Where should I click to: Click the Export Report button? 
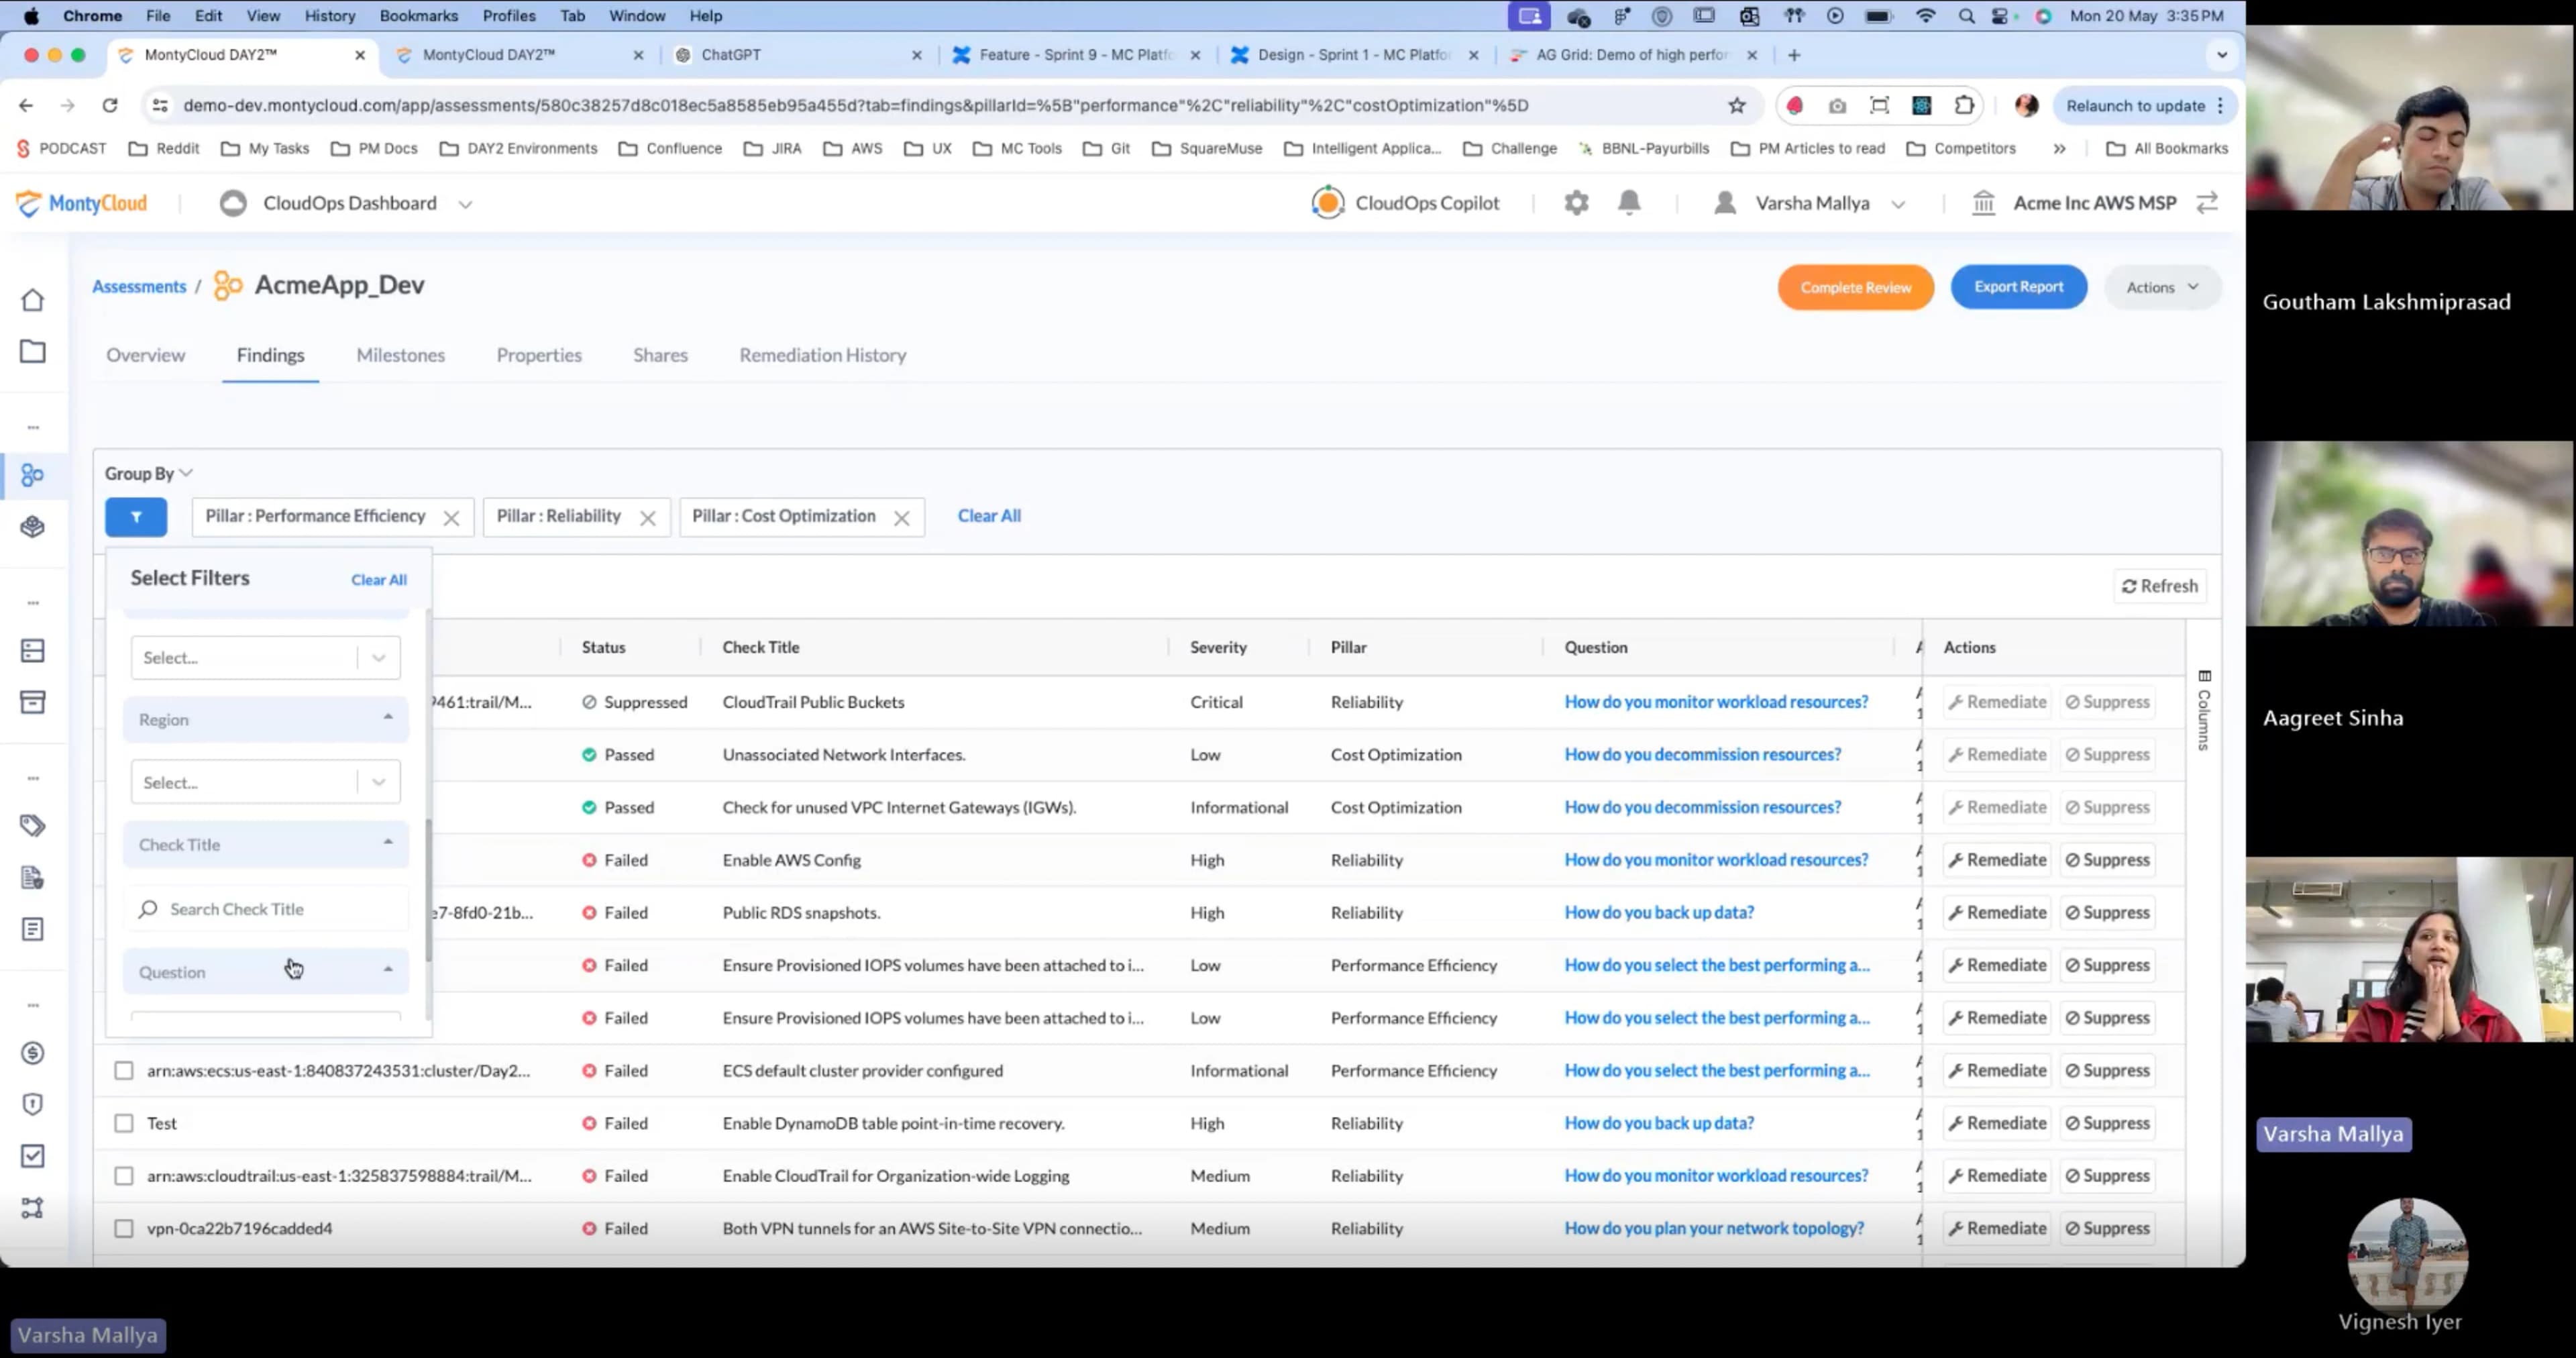pos(2019,287)
